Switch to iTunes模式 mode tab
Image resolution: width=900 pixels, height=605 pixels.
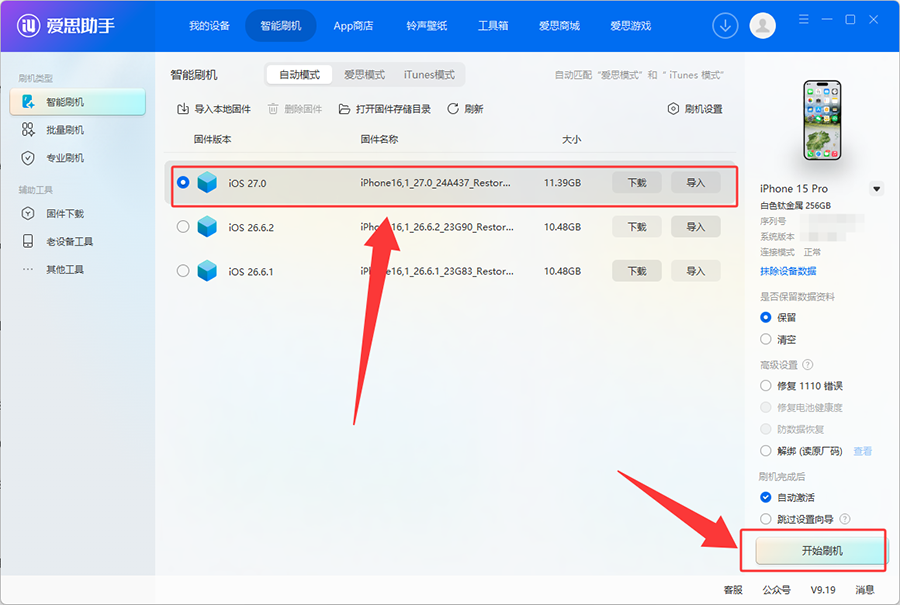(429, 75)
